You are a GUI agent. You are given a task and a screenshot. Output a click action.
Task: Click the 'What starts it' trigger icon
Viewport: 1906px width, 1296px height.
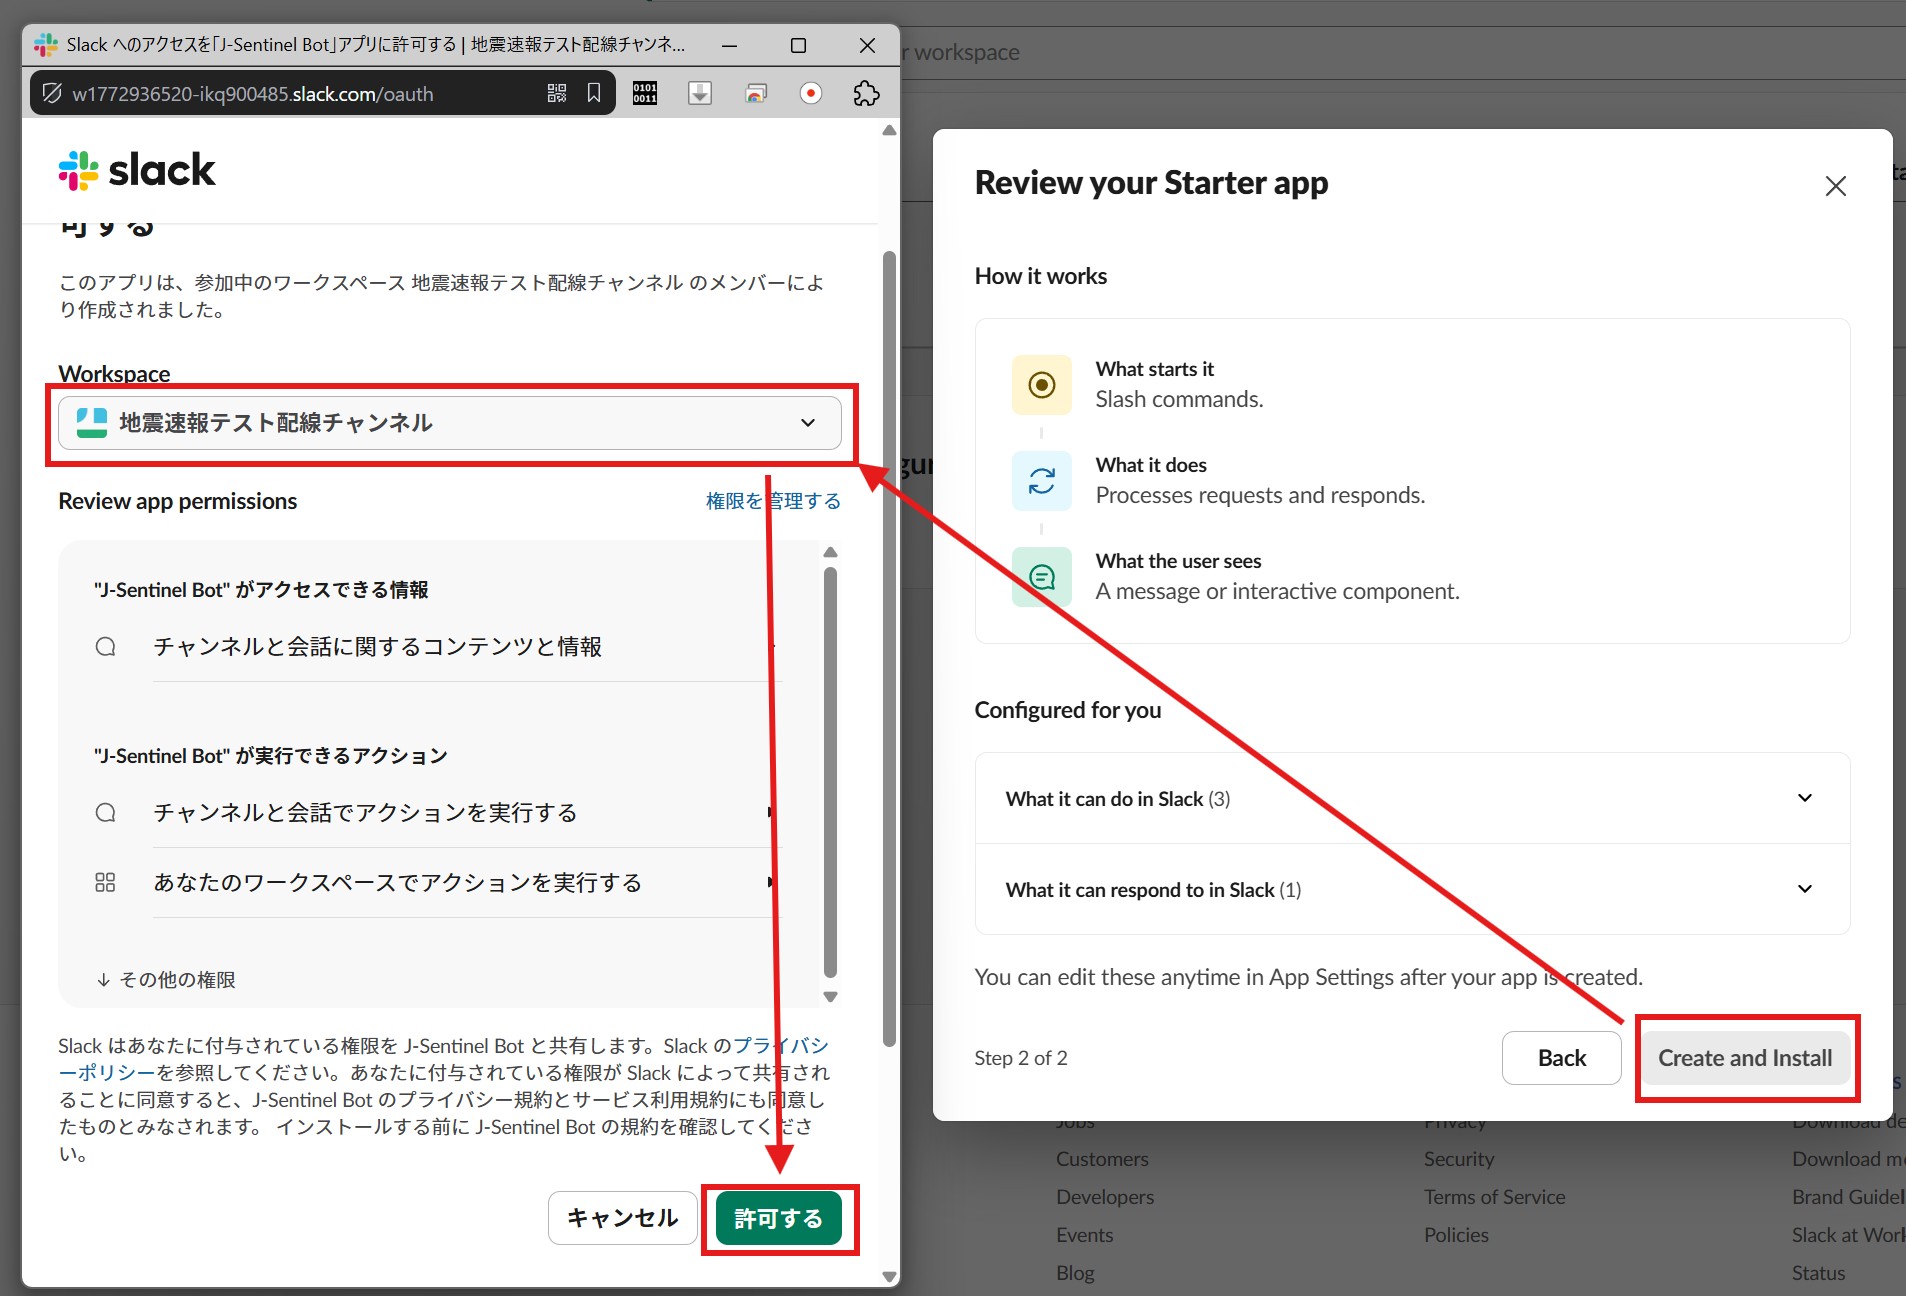[x=1042, y=385]
